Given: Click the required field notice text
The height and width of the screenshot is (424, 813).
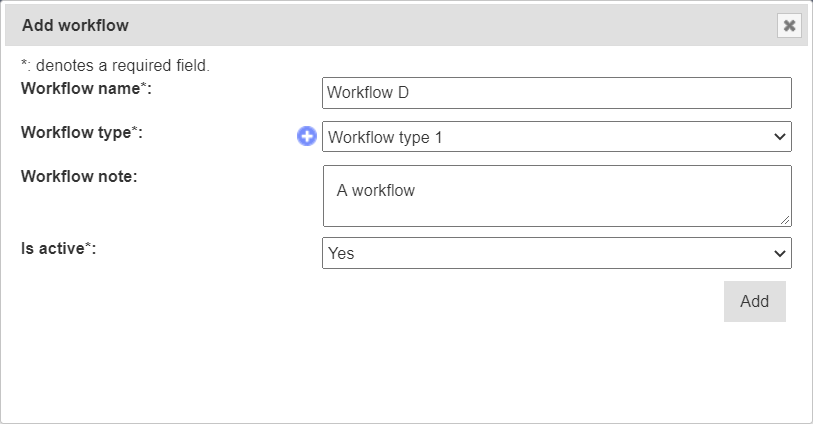Looking at the screenshot, I should point(115,66).
